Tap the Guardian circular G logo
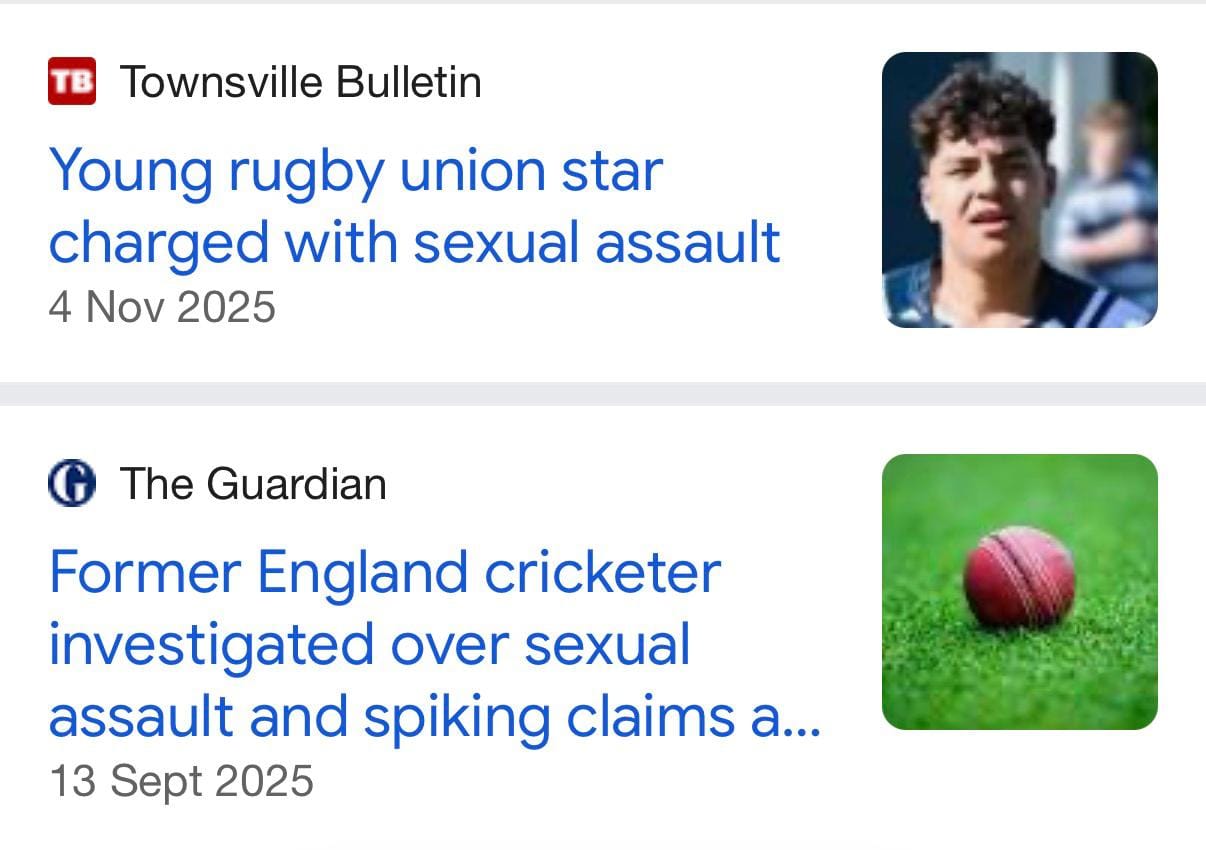Image resolution: width=1206 pixels, height=850 pixels. click(72, 485)
